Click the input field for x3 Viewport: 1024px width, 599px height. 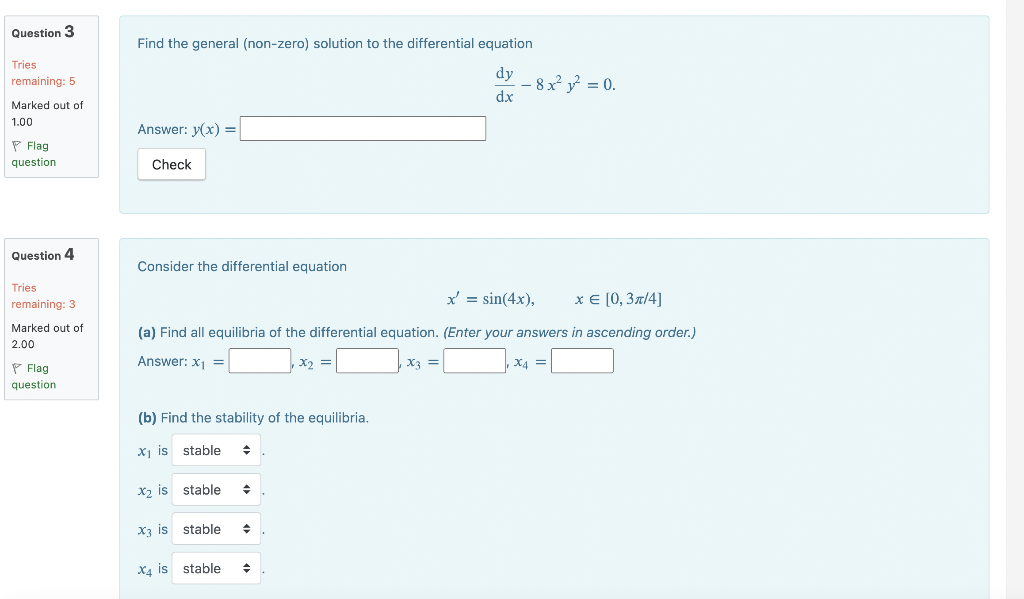474,360
